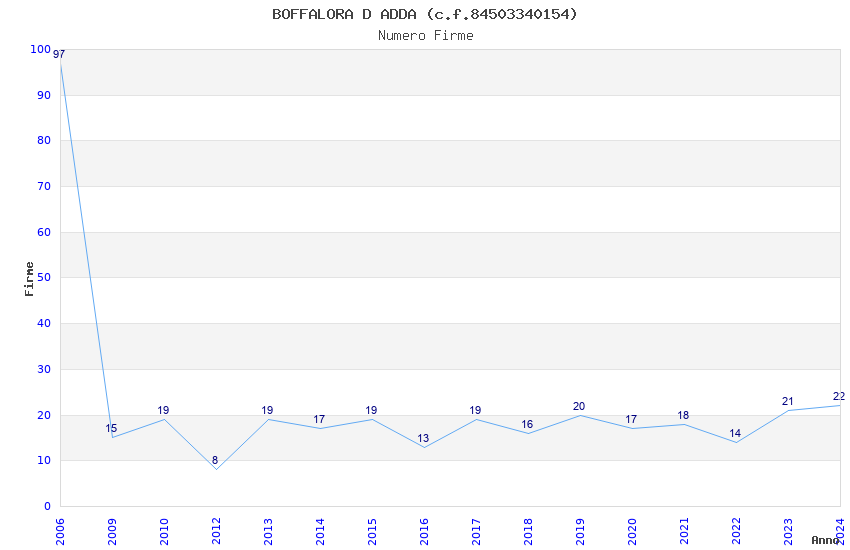This screenshot has width=850, height=550.
Task: Click the data label 17 above 2014
Action: 319,419
